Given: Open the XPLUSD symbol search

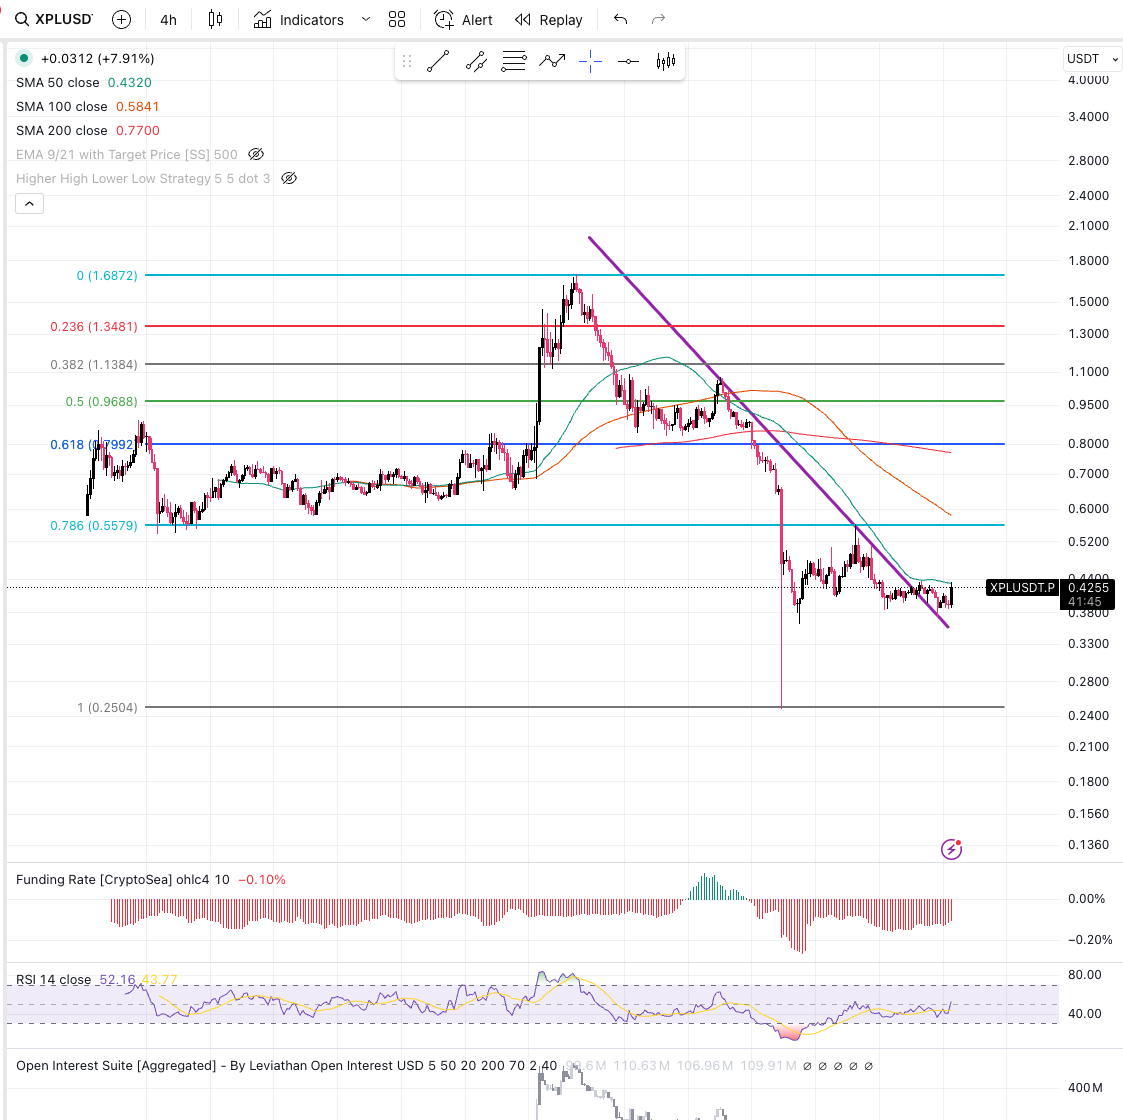Looking at the screenshot, I should (x=55, y=20).
